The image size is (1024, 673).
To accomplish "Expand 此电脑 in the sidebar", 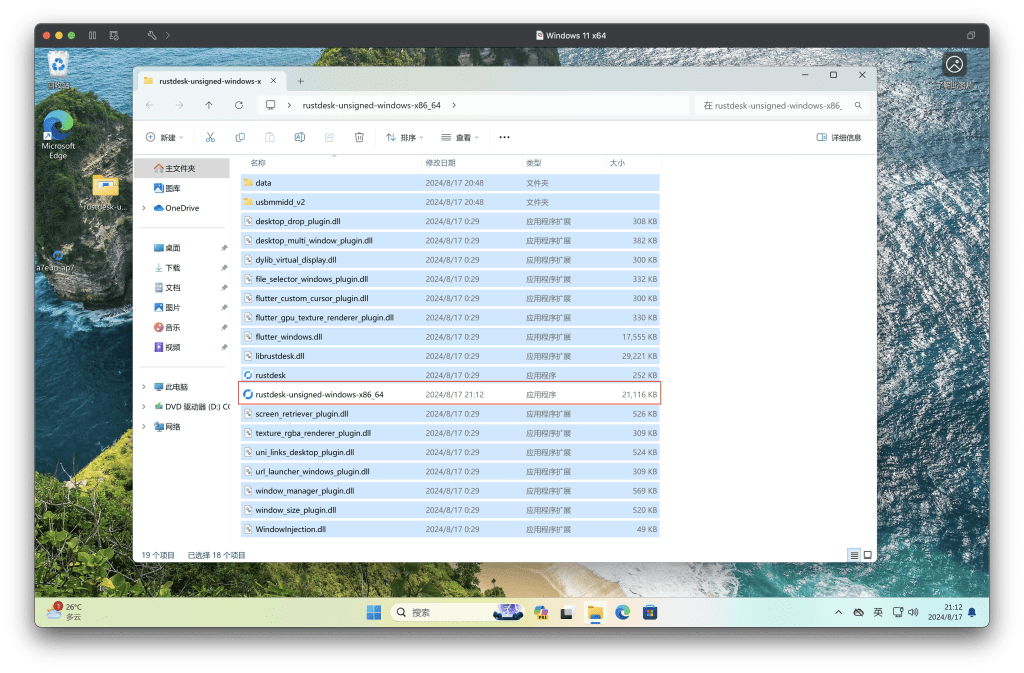I will [x=143, y=386].
